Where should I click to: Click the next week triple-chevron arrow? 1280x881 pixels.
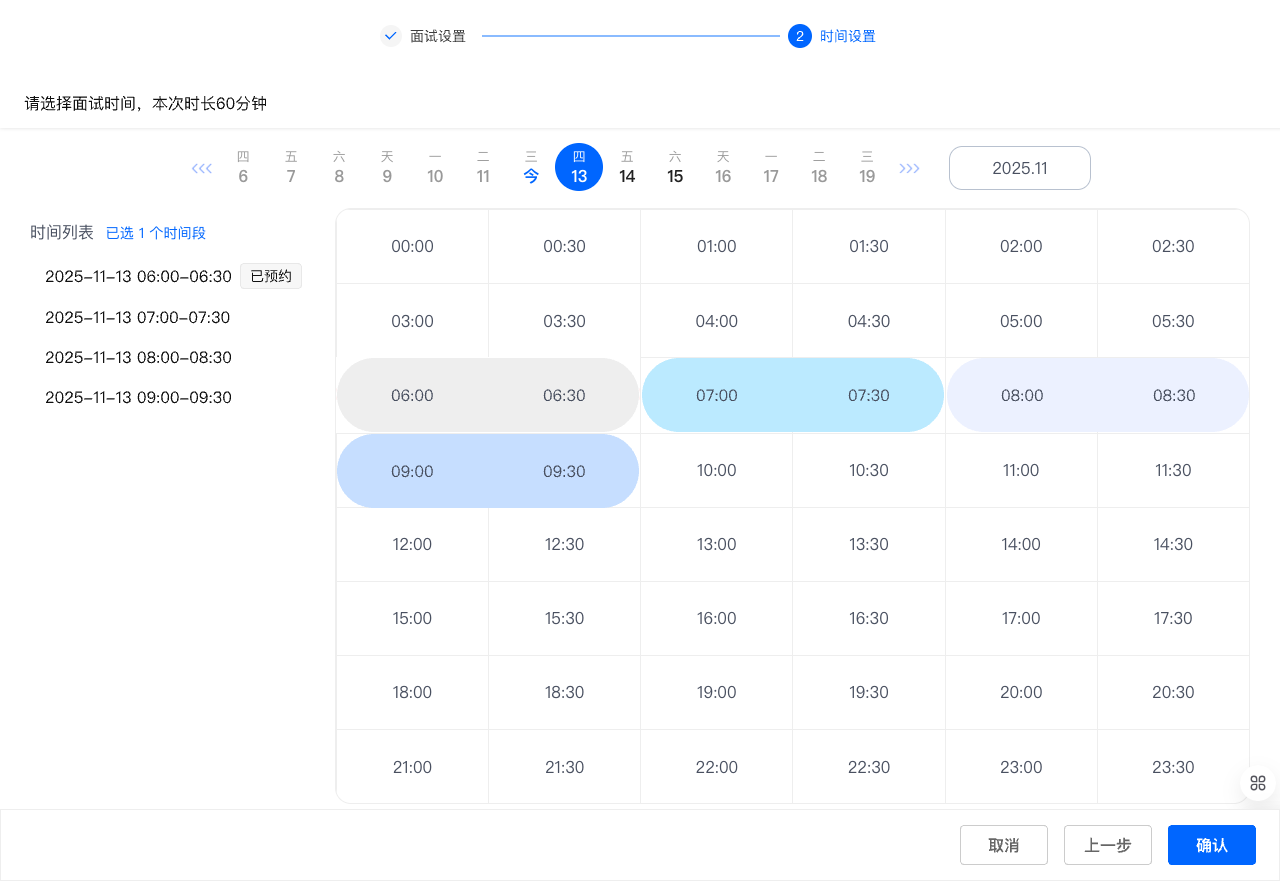point(909,168)
